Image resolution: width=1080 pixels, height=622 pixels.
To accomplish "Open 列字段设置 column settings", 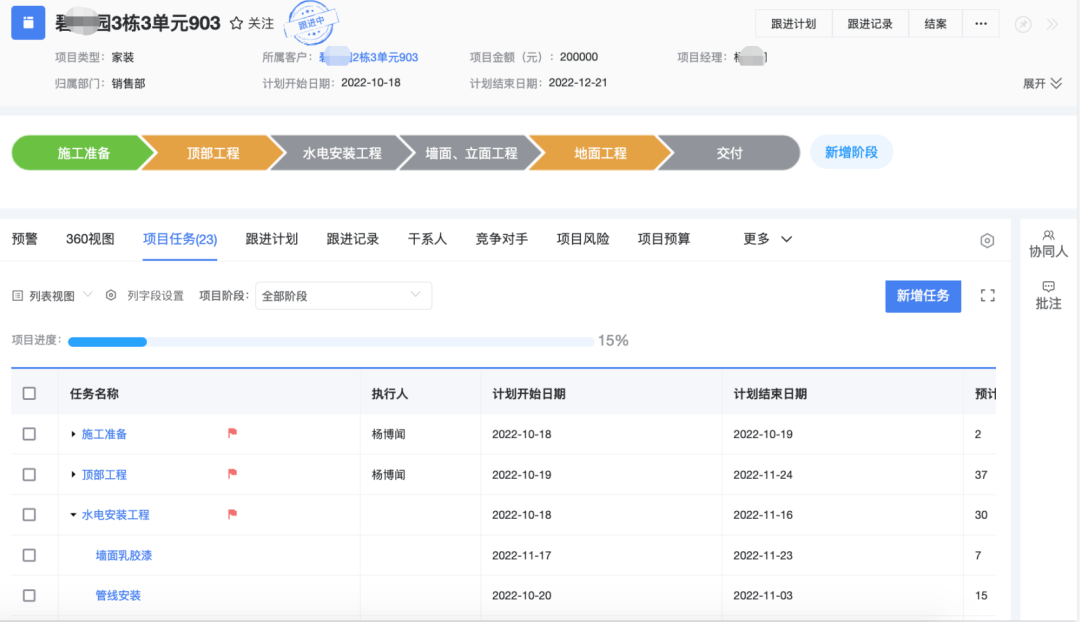I will [x=145, y=296].
